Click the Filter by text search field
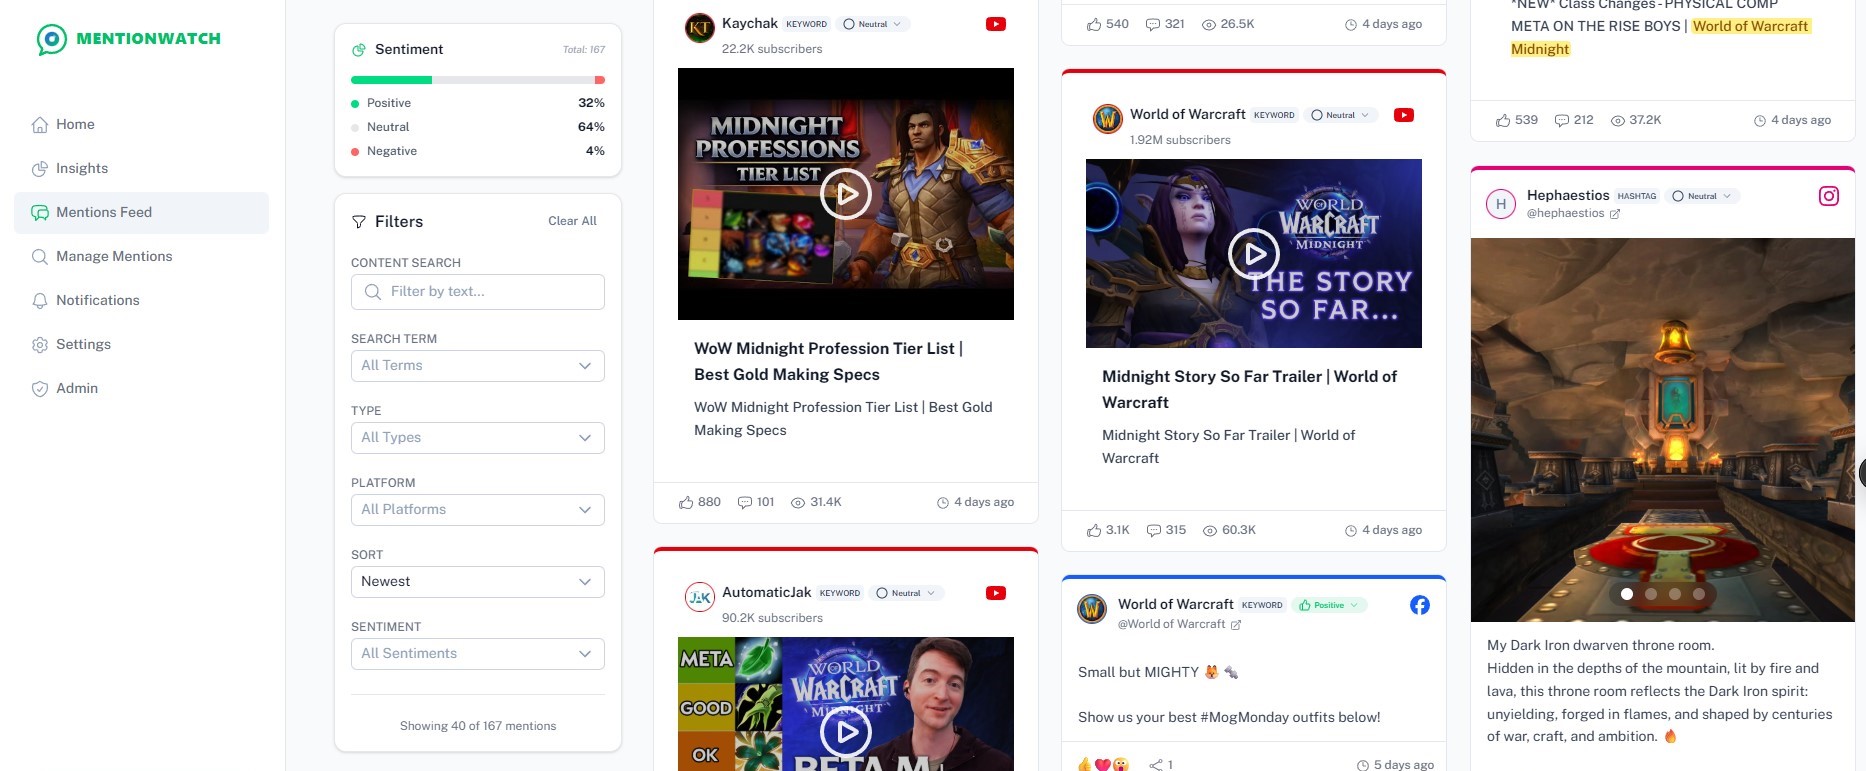The width and height of the screenshot is (1866, 771). coord(477,292)
